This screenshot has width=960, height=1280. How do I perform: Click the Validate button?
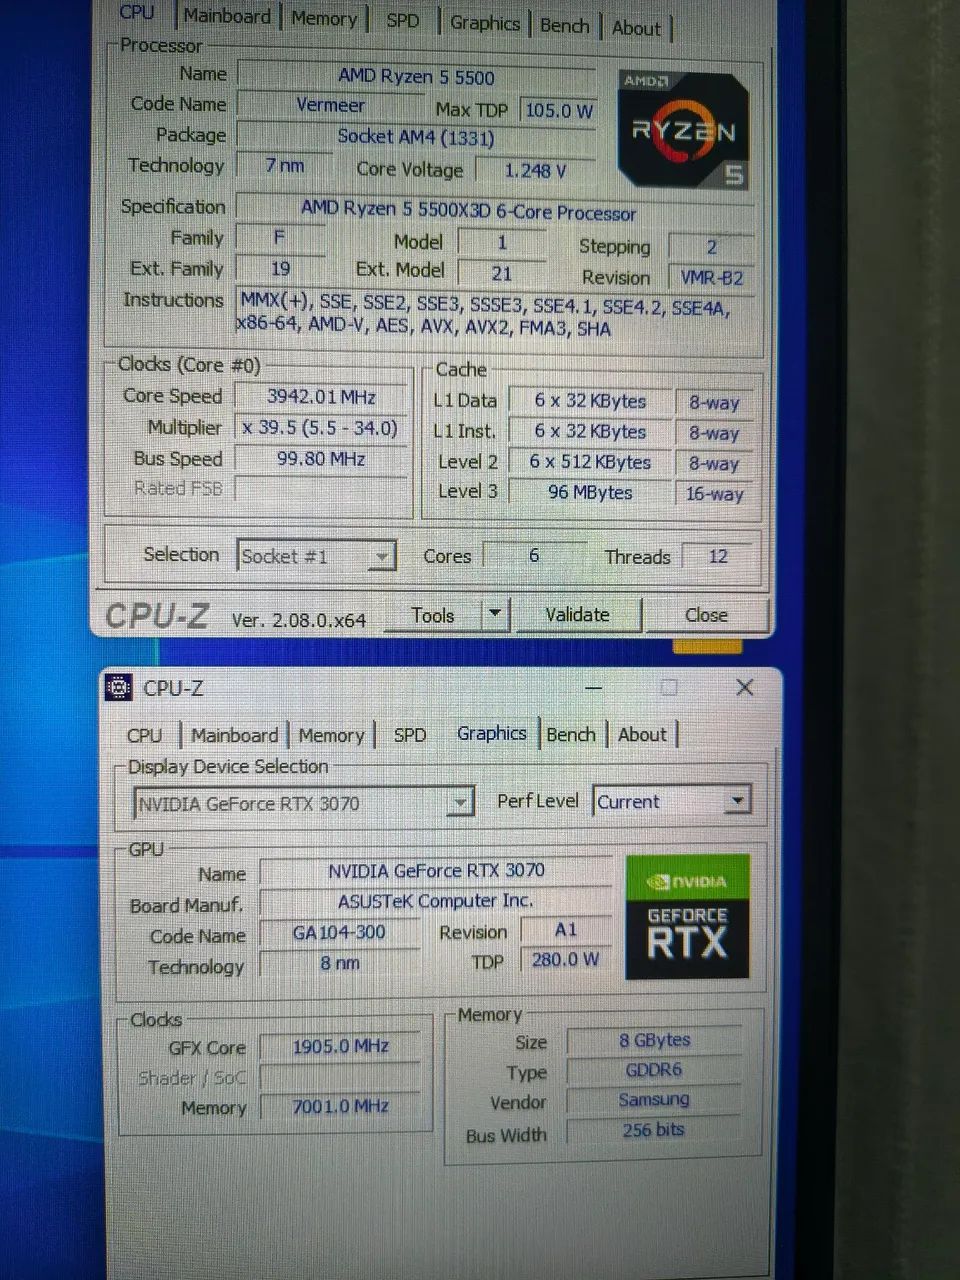click(x=577, y=615)
